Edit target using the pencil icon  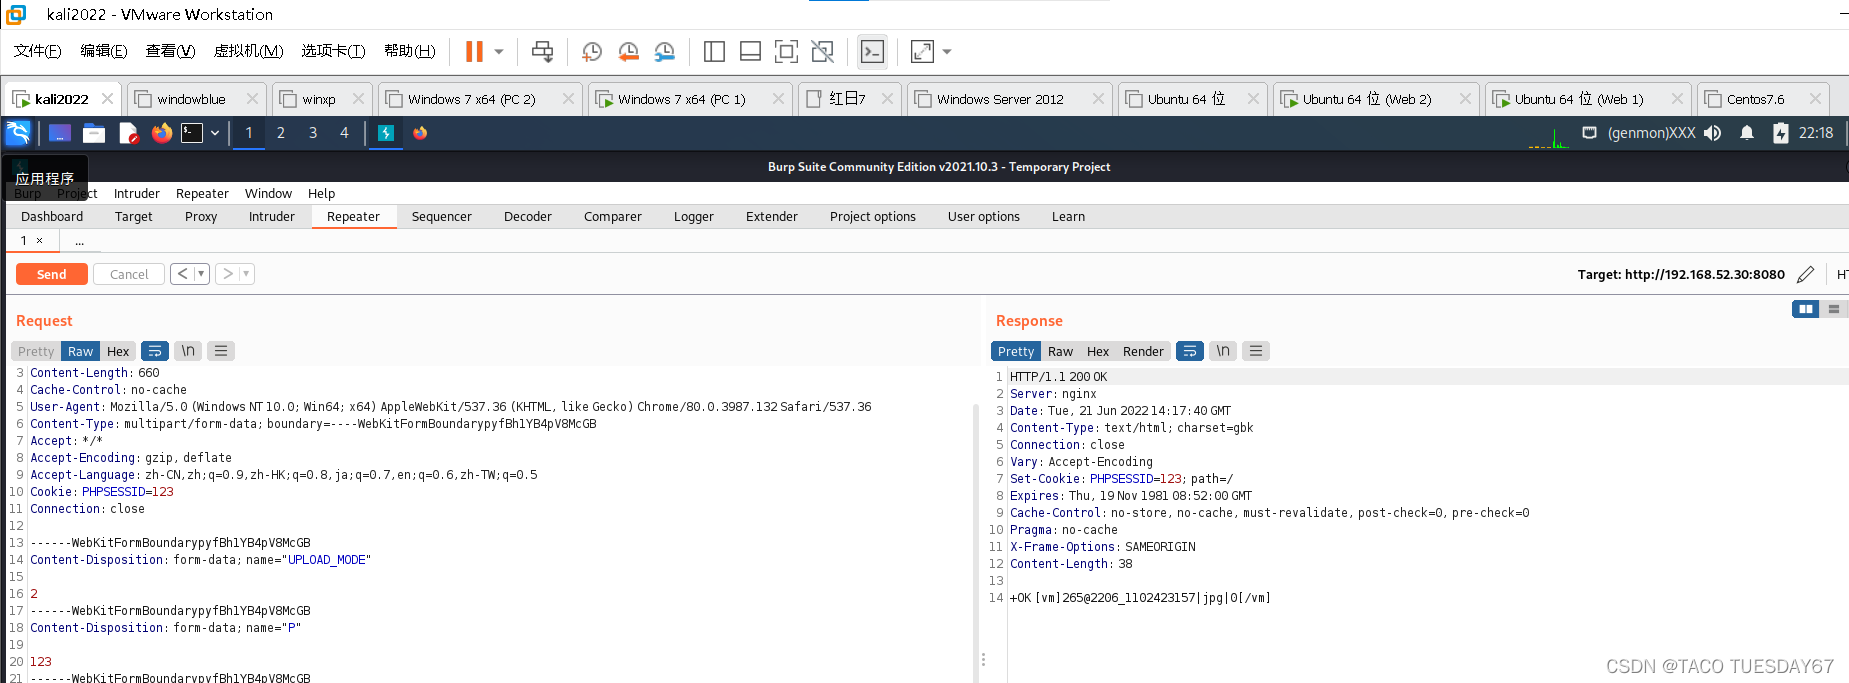pos(1806,274)
